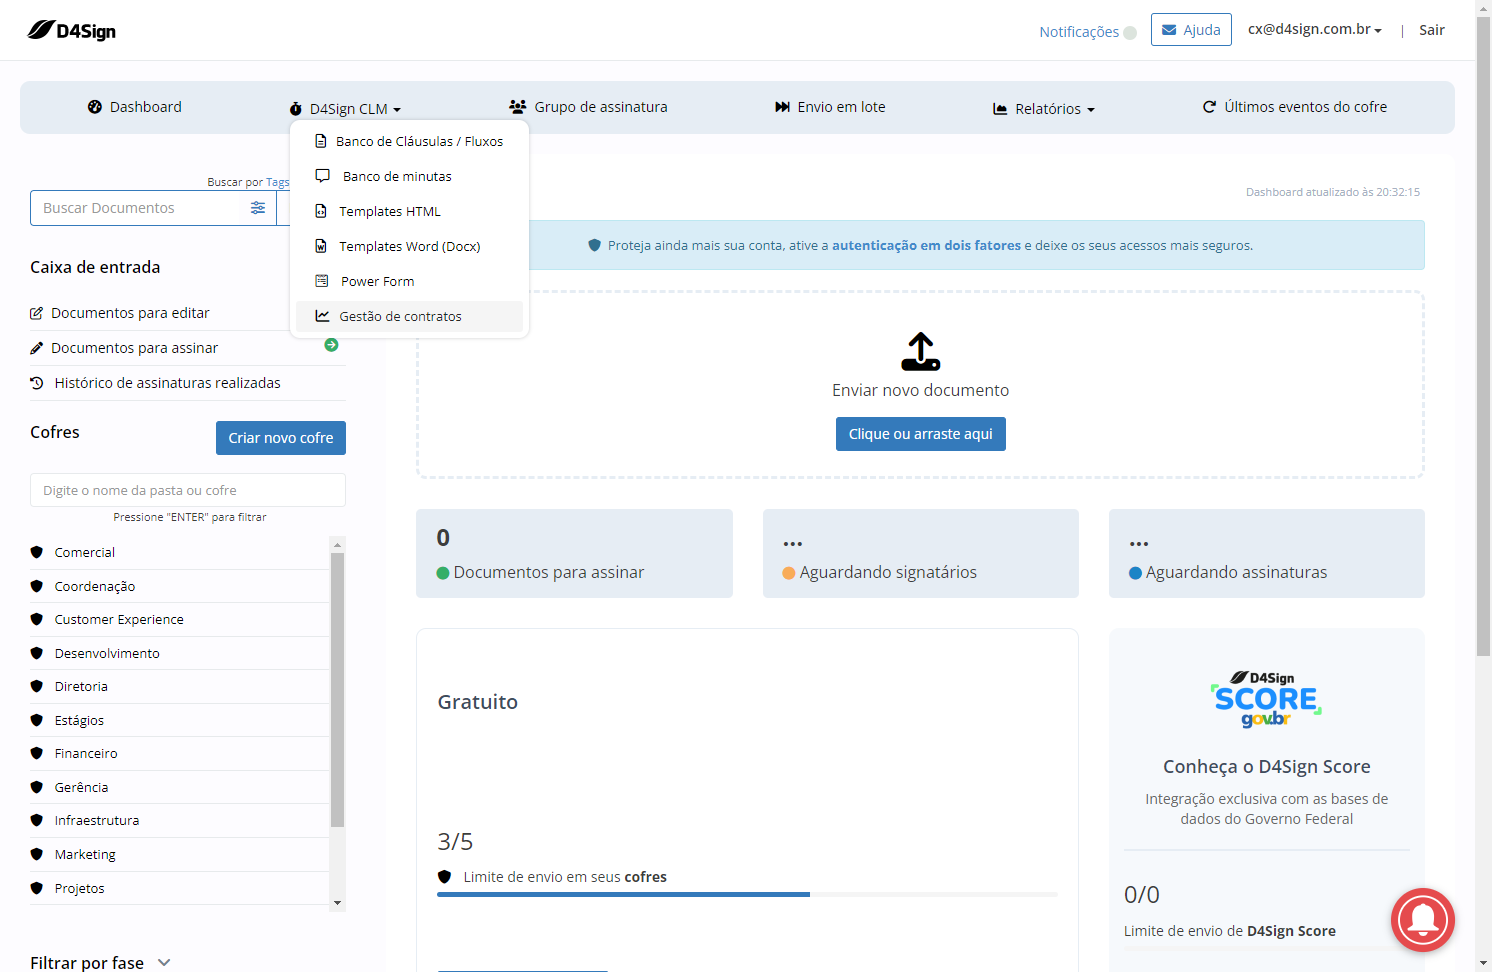
Task: Choose Templates Word (Docx)
Action: click(x=410, y=246)
